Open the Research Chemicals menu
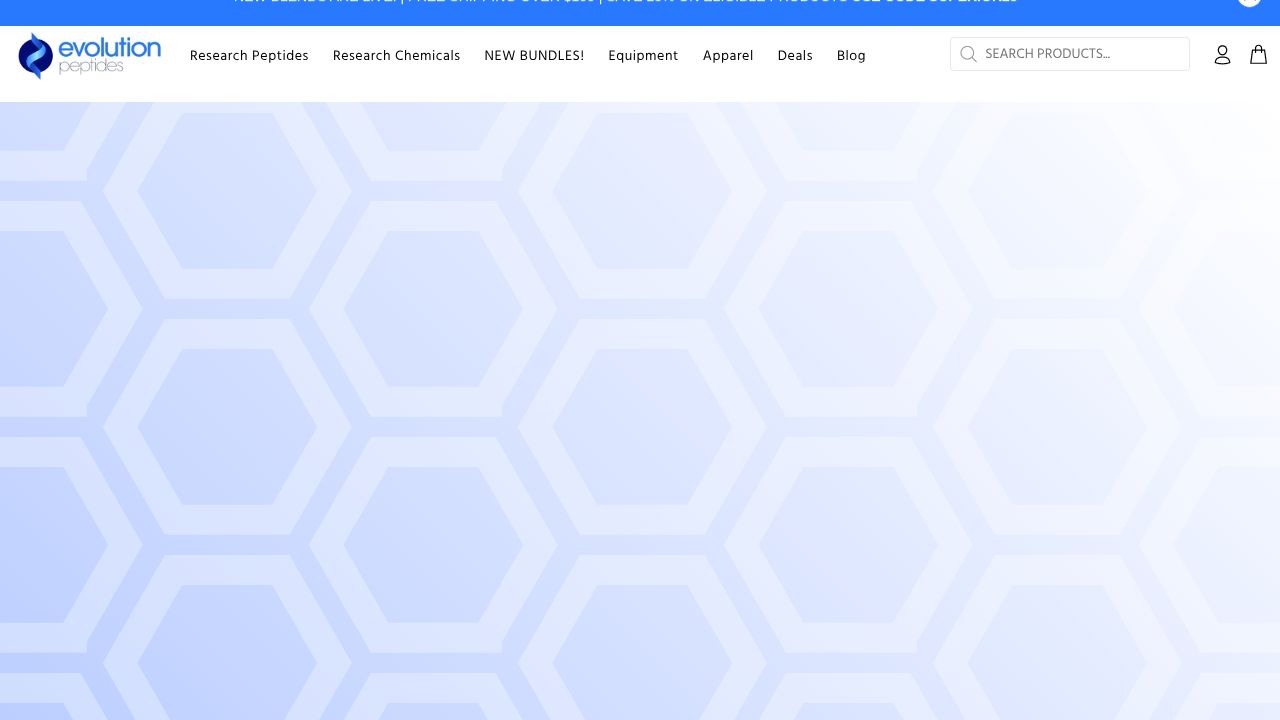This screenshot has width=1280, height=720. point(396,56)
